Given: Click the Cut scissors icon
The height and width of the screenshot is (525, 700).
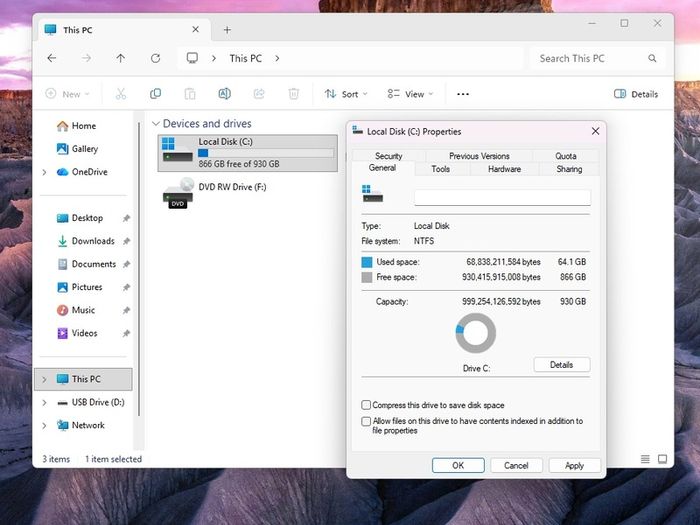Looking at the screenshot, I should tap(121, 94).
